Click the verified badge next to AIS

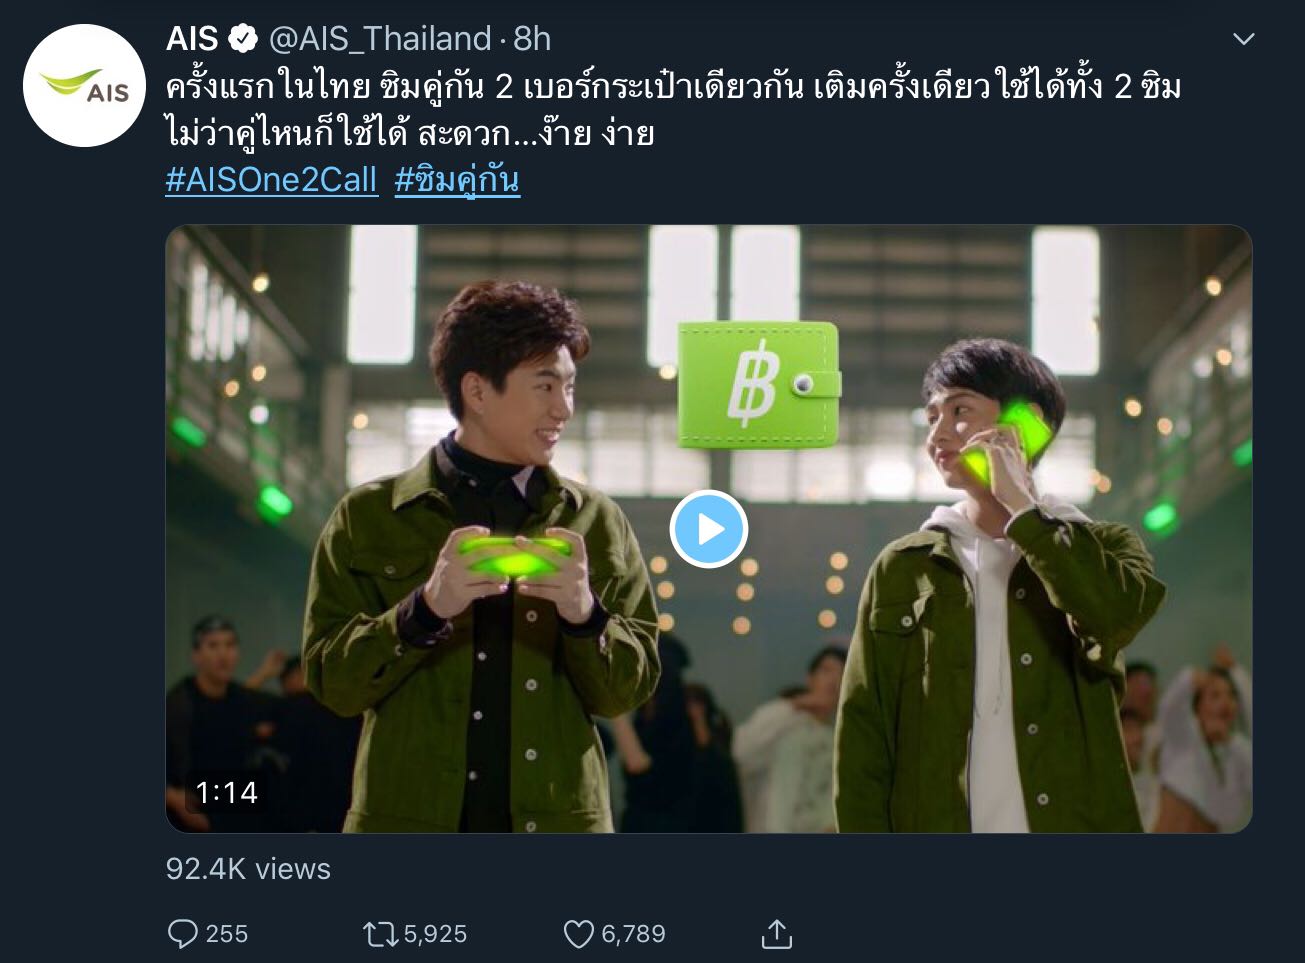point(243,40)
